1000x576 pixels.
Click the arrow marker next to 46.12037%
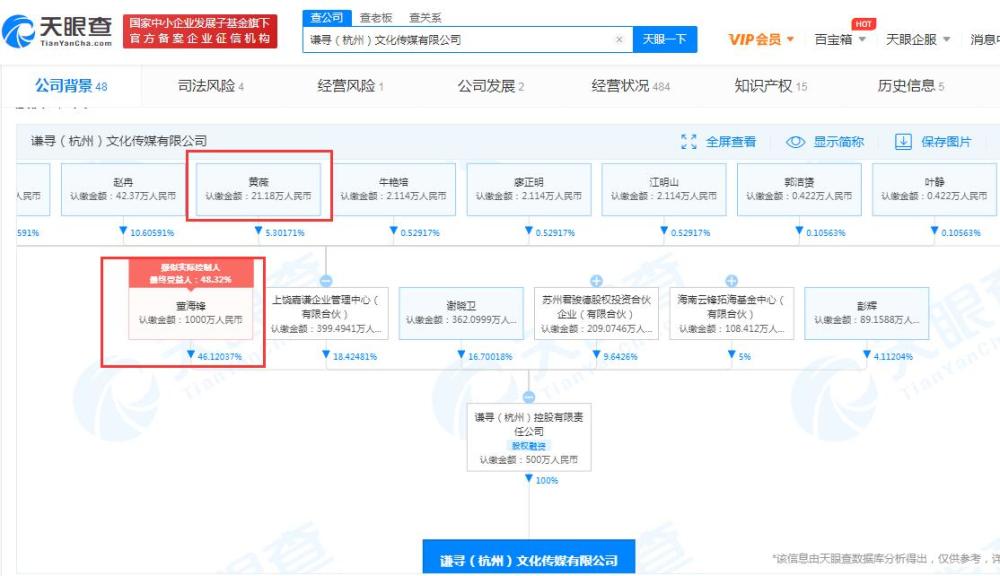tap(191, 355)
